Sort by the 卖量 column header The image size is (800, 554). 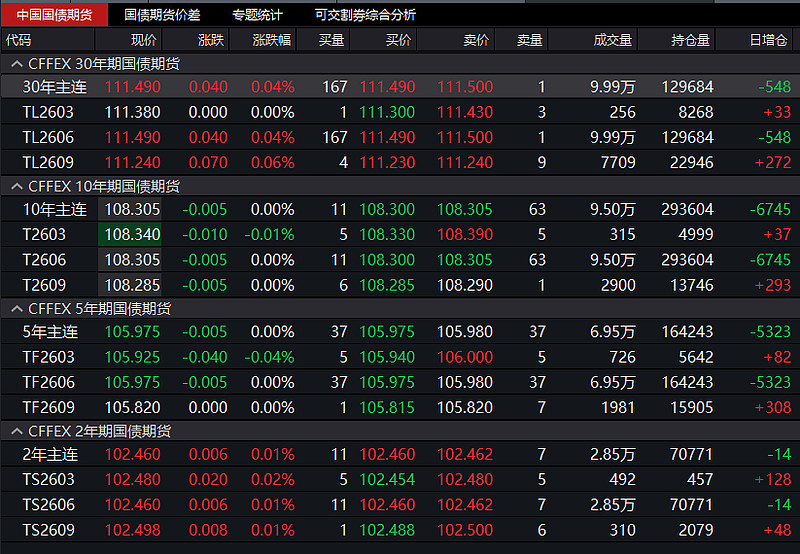(x=521, y=40)
